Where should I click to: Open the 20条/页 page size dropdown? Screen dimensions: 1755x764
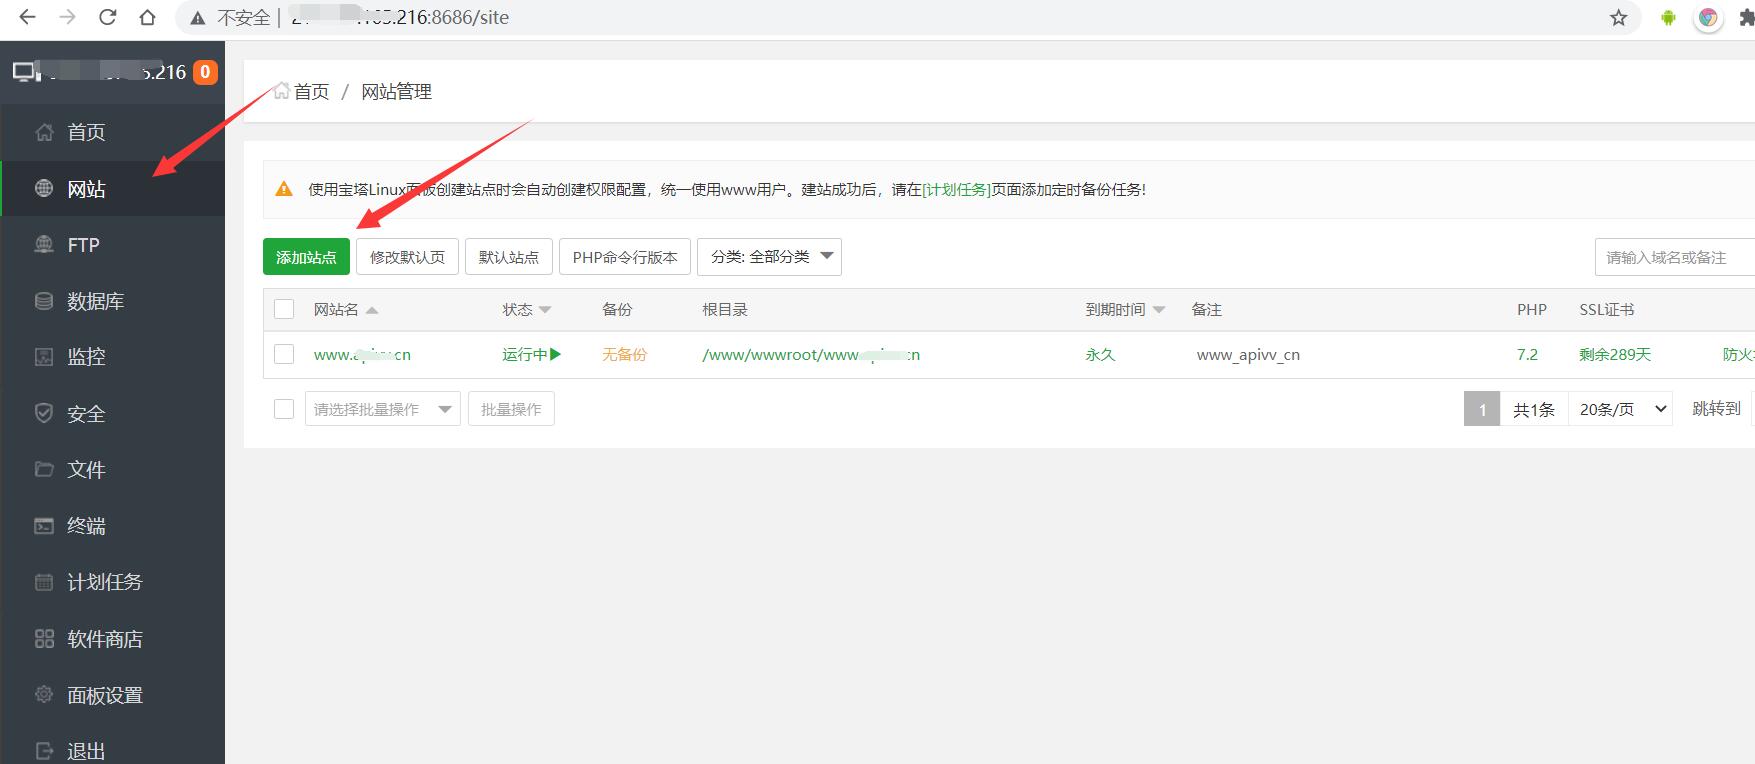[1622, 409]
